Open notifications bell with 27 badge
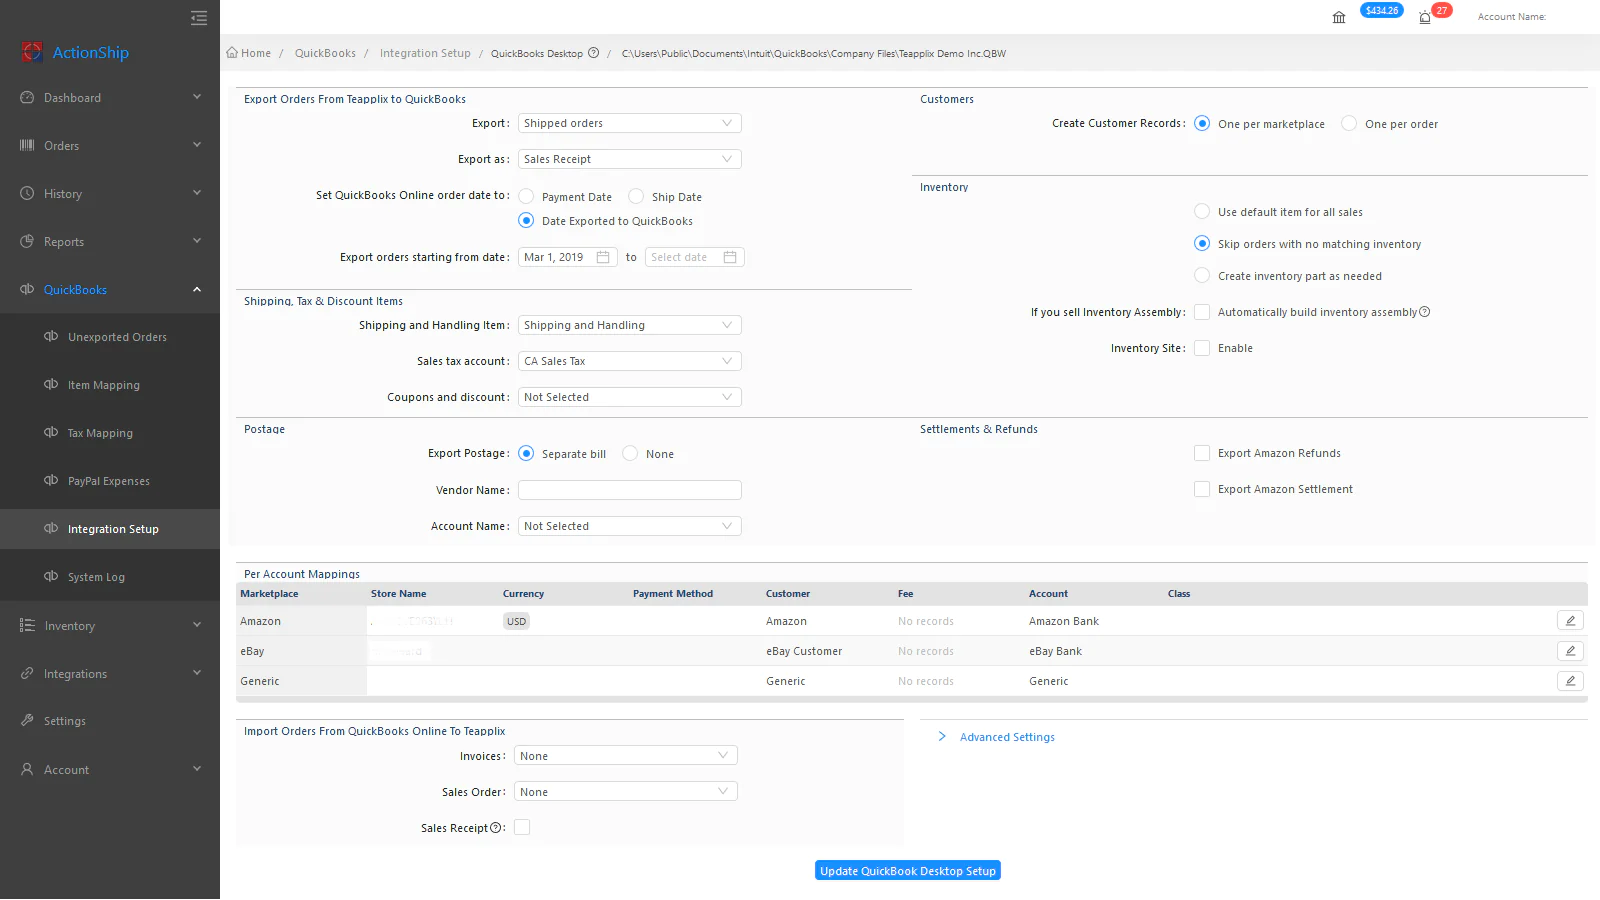The height and width of the screenshot is (900, 1600). [1425, 17]
